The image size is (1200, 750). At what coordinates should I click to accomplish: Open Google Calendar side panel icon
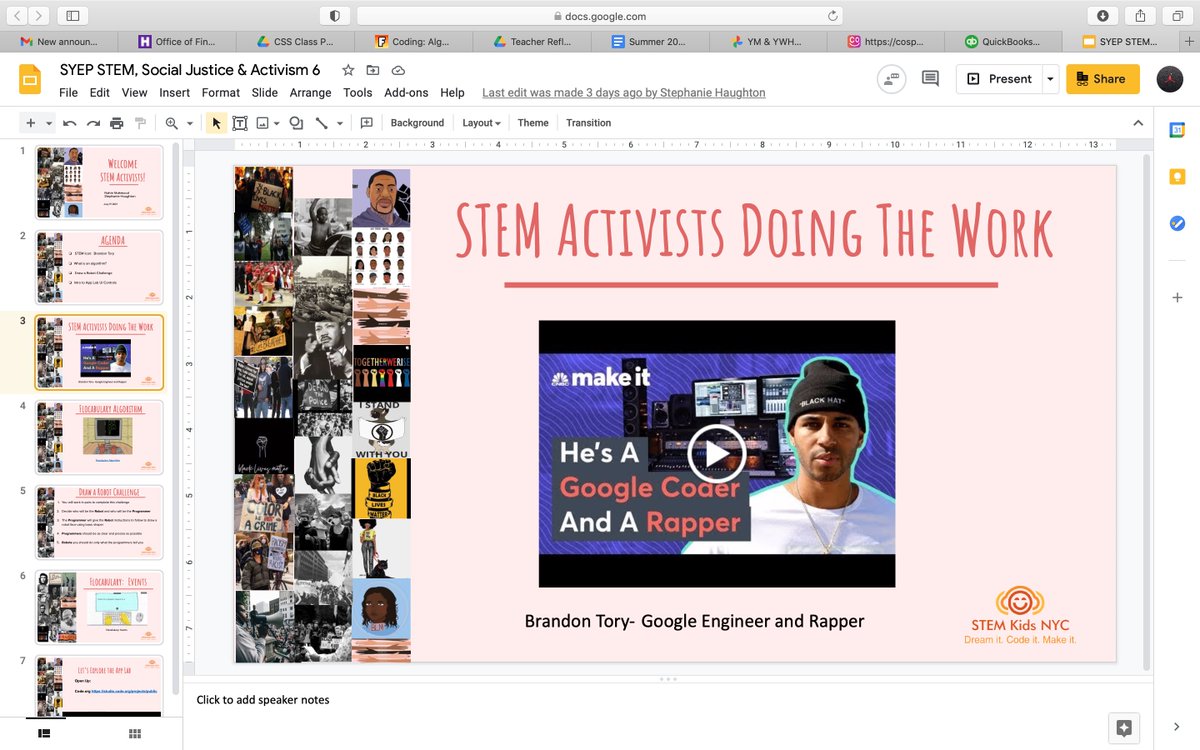(1177, 130)
